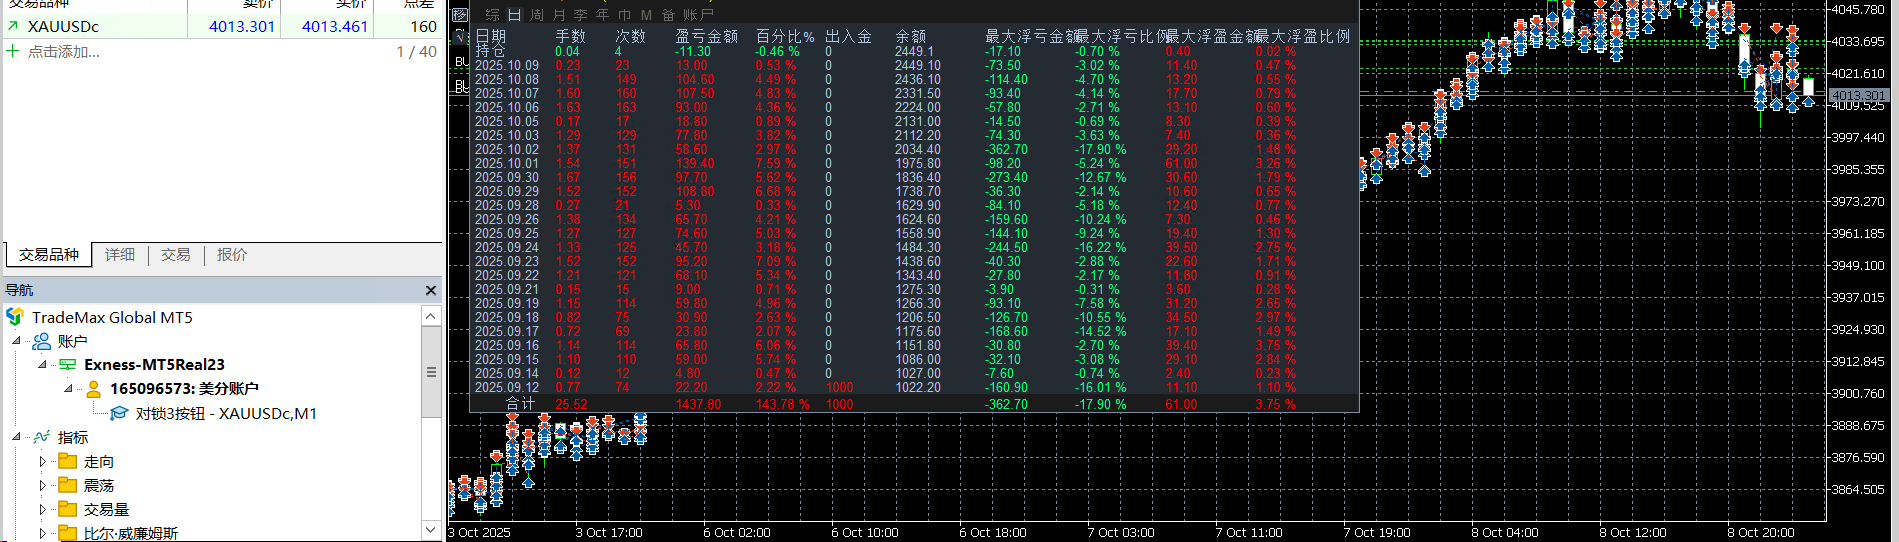Expand the 震荡 folder

[x=43, y=485]
